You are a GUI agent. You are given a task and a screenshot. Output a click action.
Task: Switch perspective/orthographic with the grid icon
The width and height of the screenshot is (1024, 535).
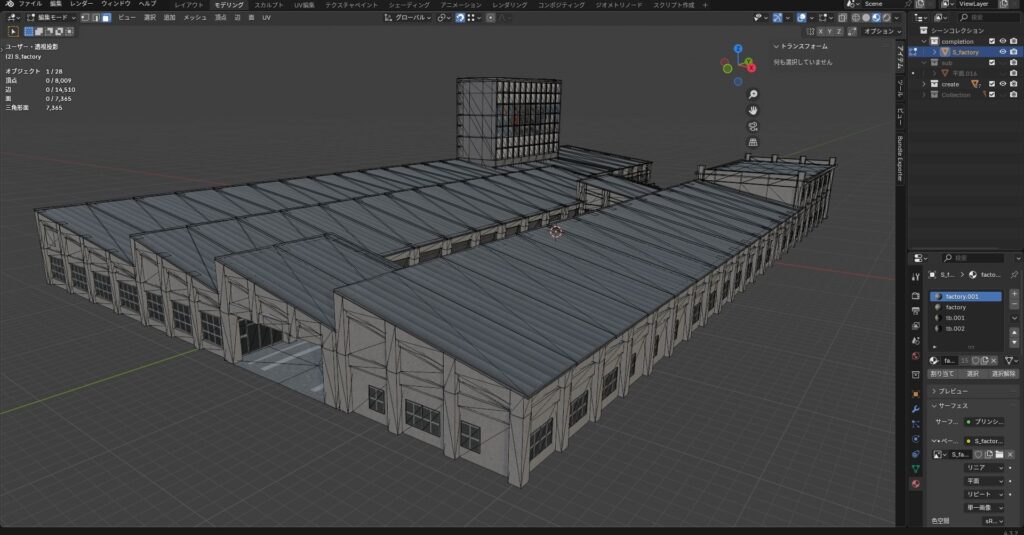[753, 142]
